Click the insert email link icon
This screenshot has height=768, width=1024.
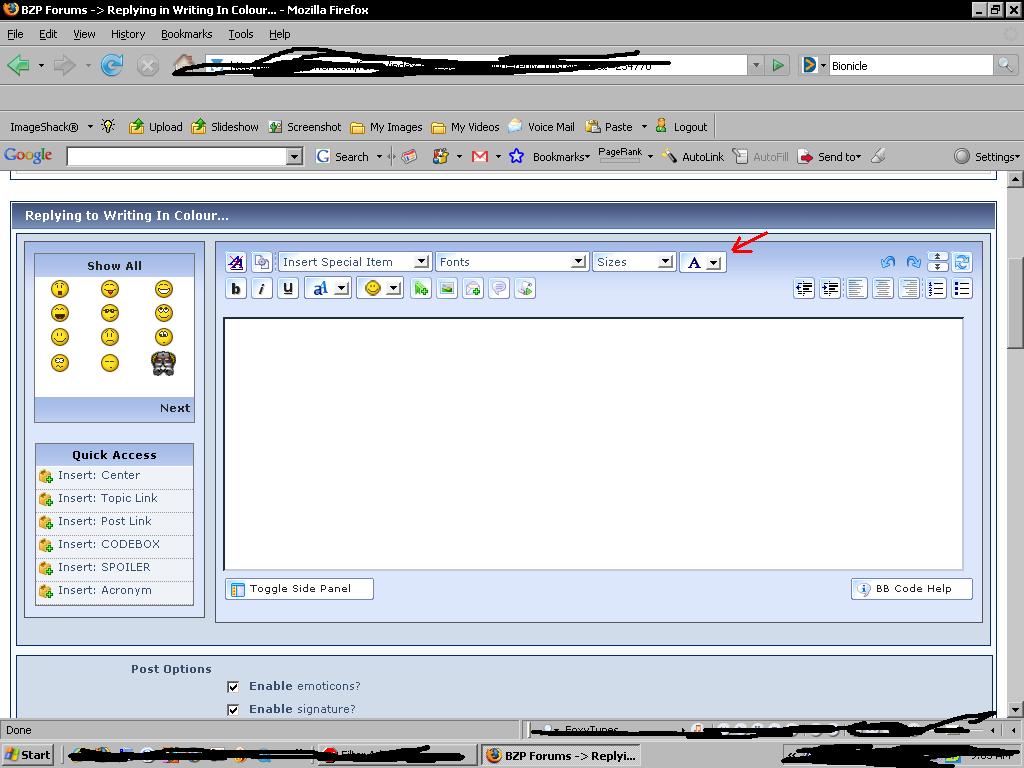[x=473, y=288]
